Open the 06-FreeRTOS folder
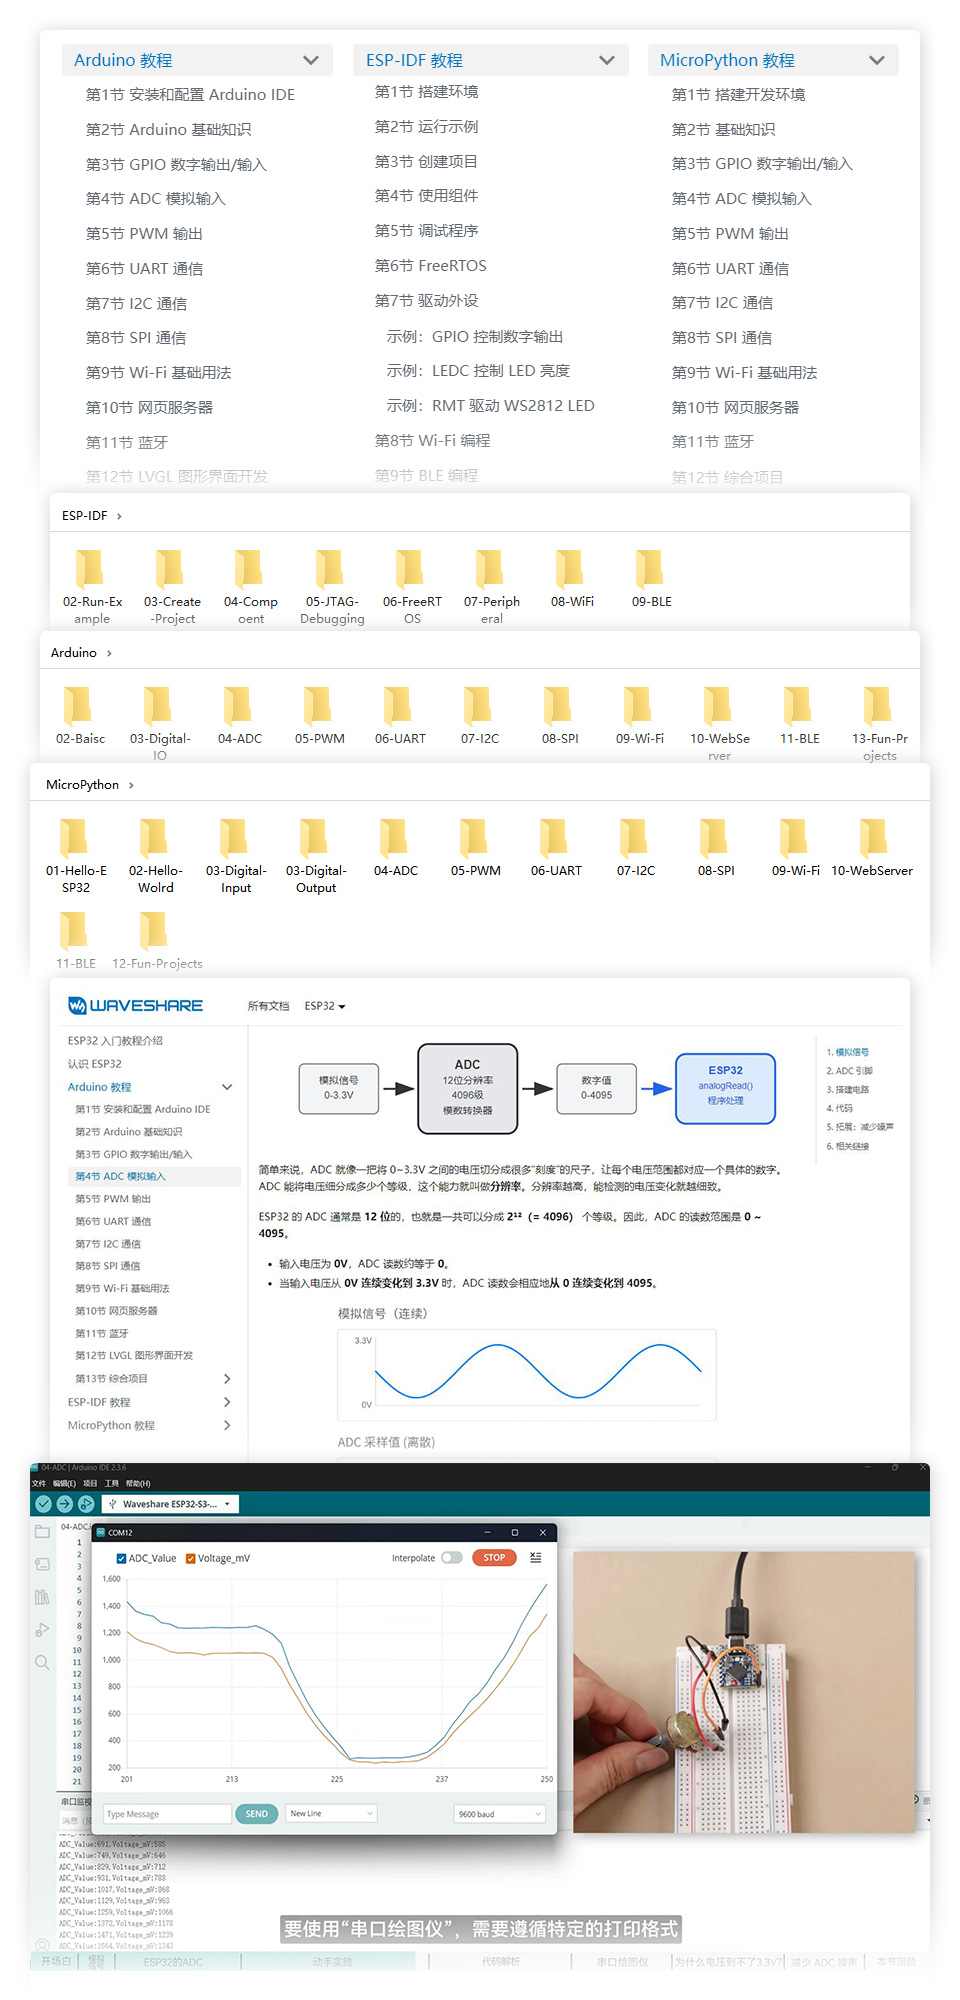 click(x=412, y=585)
